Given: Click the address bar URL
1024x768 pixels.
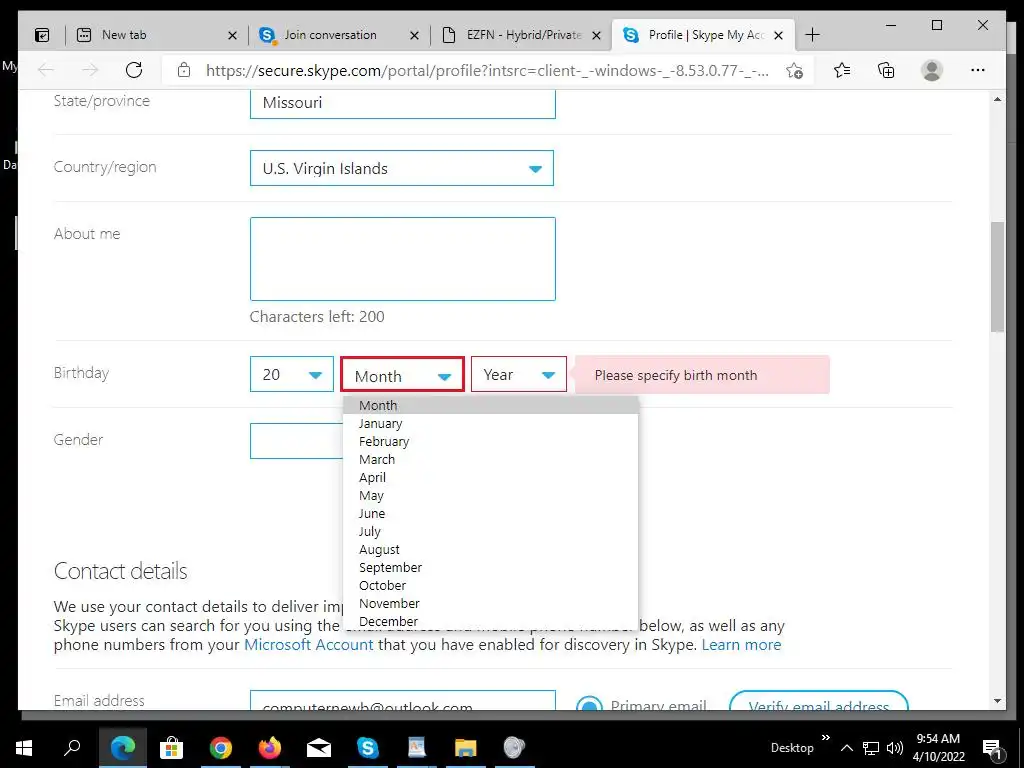Looking at the screenshot, I should pos(487,71).
